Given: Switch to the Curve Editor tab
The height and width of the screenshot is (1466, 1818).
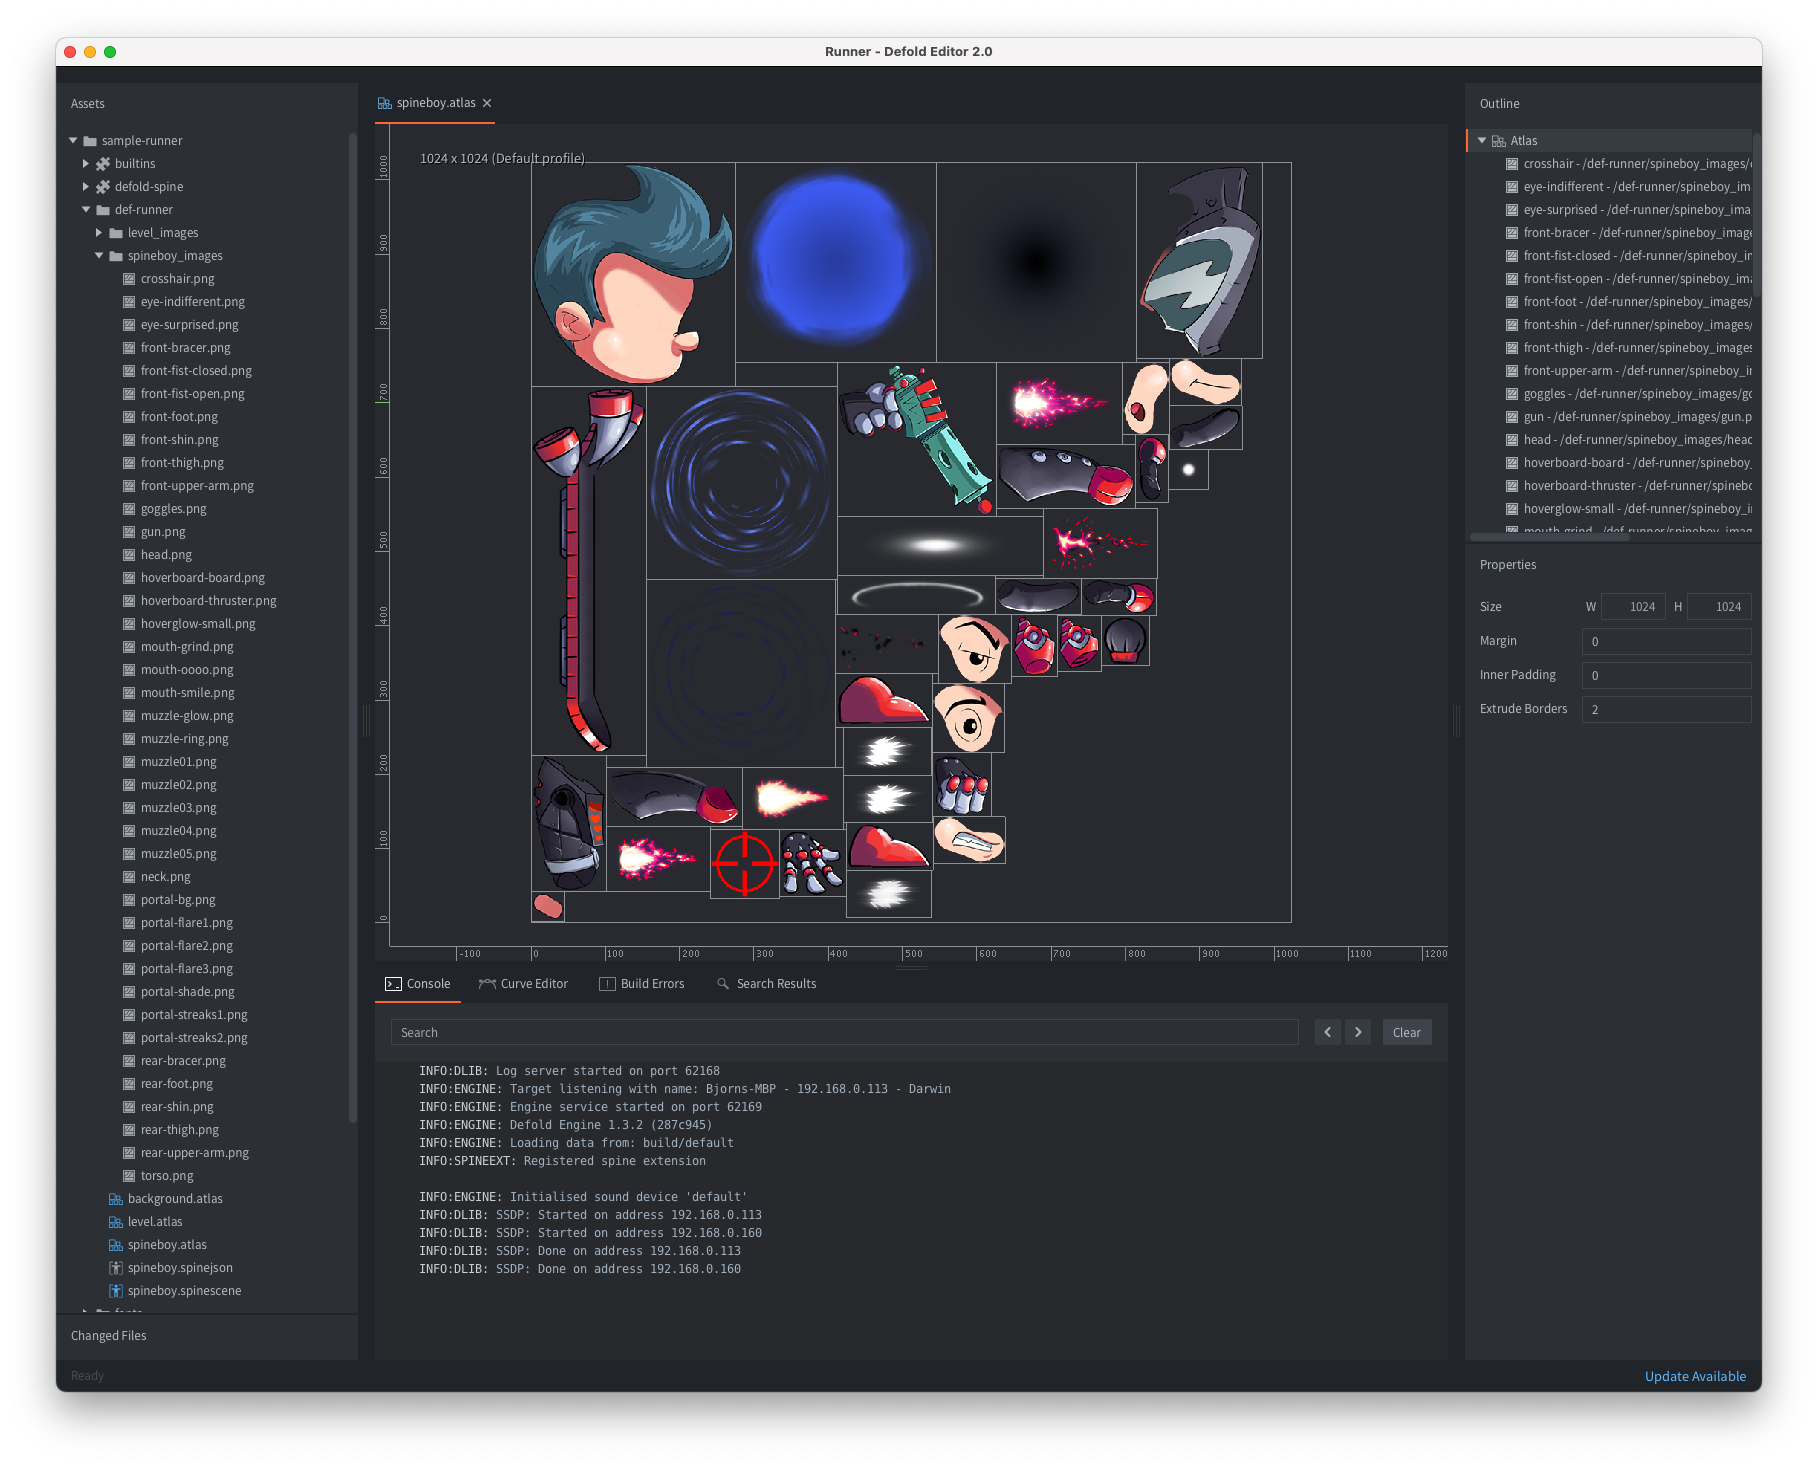Looking at the screenshot, I should (523, 984).
